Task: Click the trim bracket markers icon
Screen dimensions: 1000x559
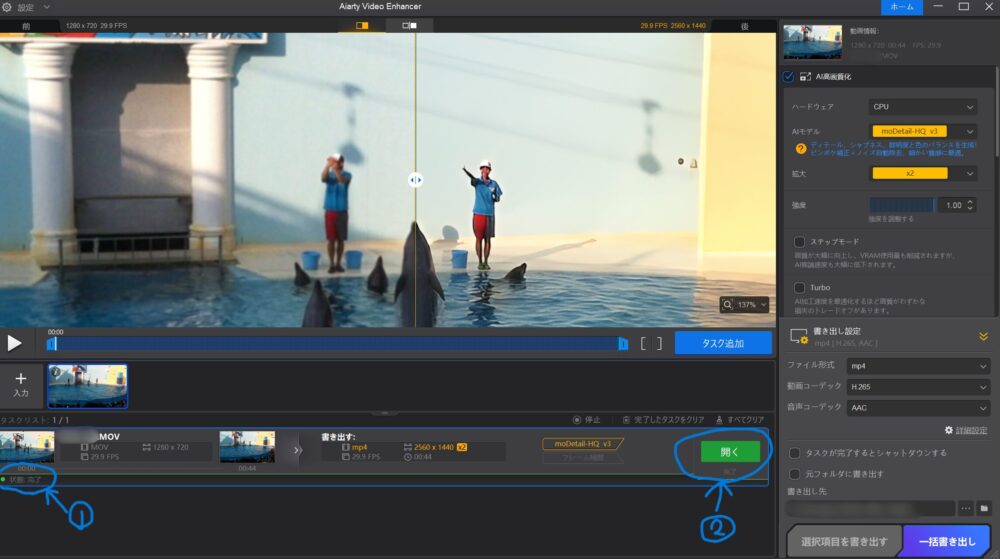Action: [x=651, y=343]
